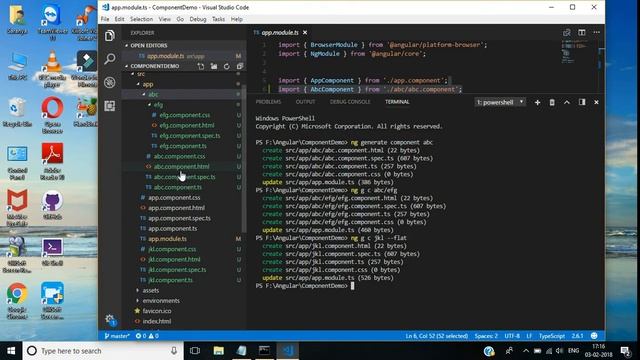
Task: Open jkl.component.css in Explorer
Action: 172,249
